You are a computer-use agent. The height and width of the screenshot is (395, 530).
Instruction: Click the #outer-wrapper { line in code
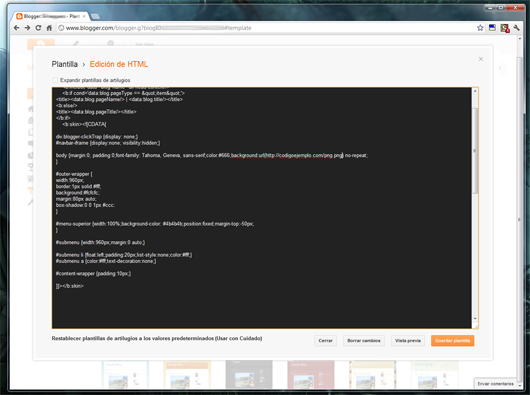point(74,174)
